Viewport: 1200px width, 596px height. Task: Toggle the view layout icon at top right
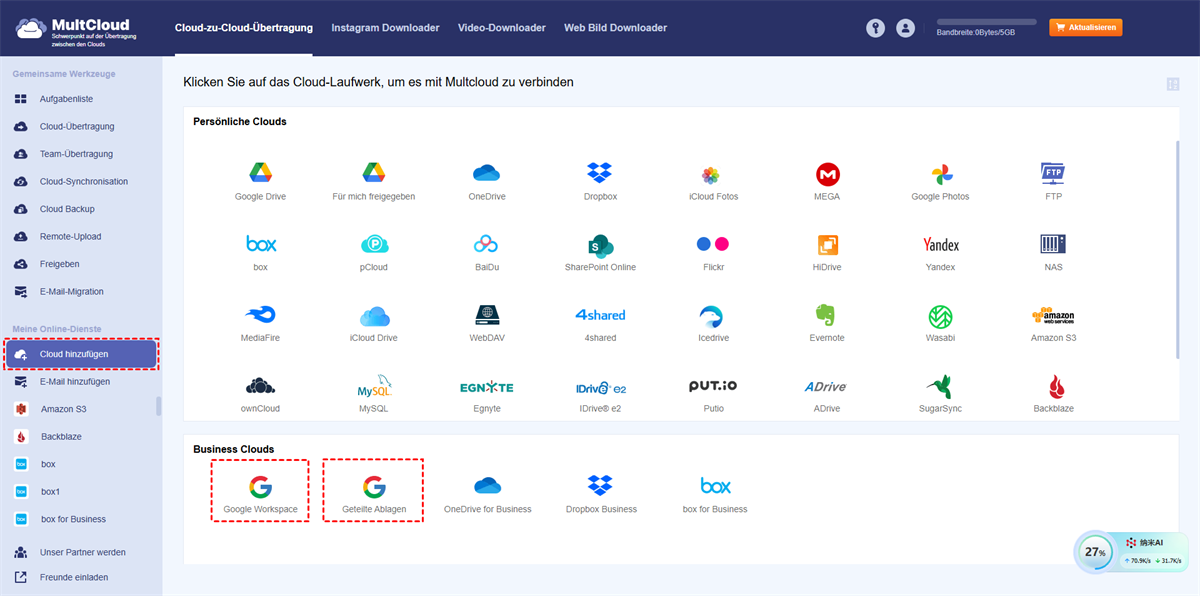[1172, 85]
